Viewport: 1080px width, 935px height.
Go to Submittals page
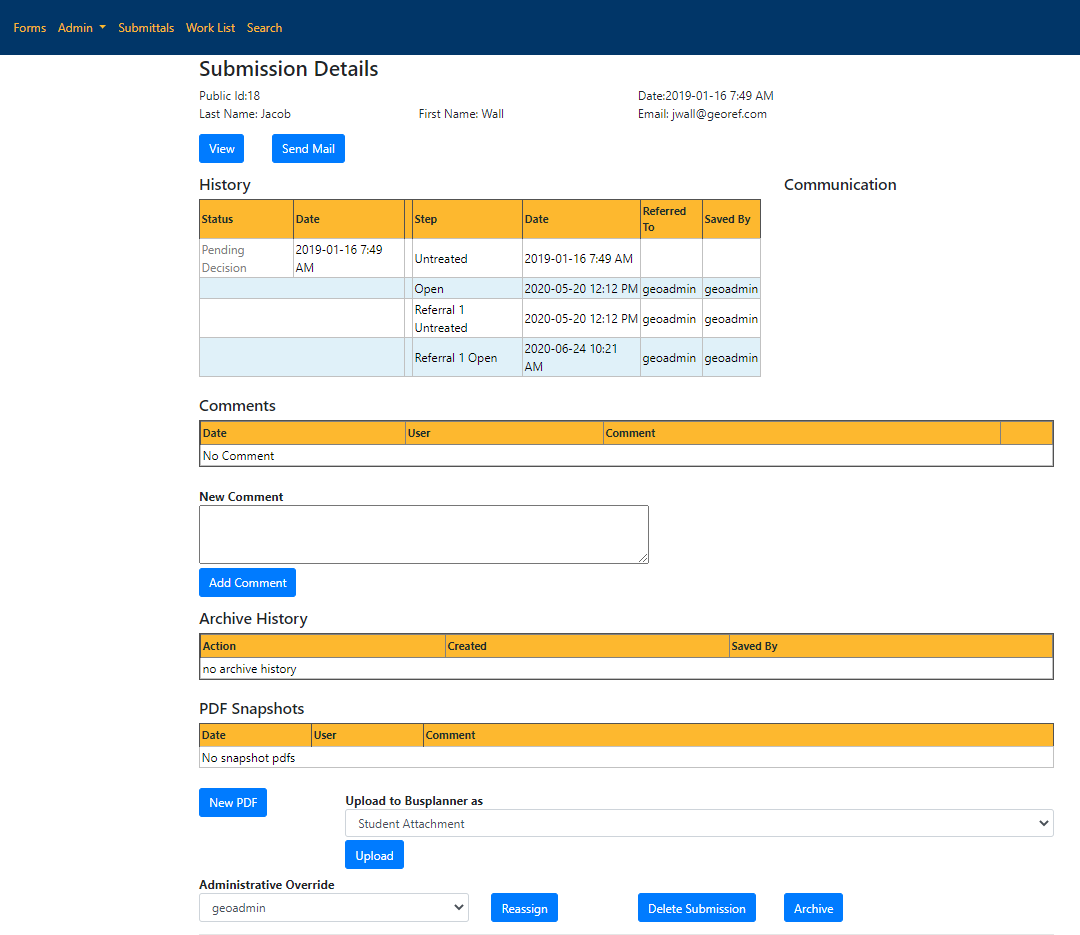click(x=146, y=28)
